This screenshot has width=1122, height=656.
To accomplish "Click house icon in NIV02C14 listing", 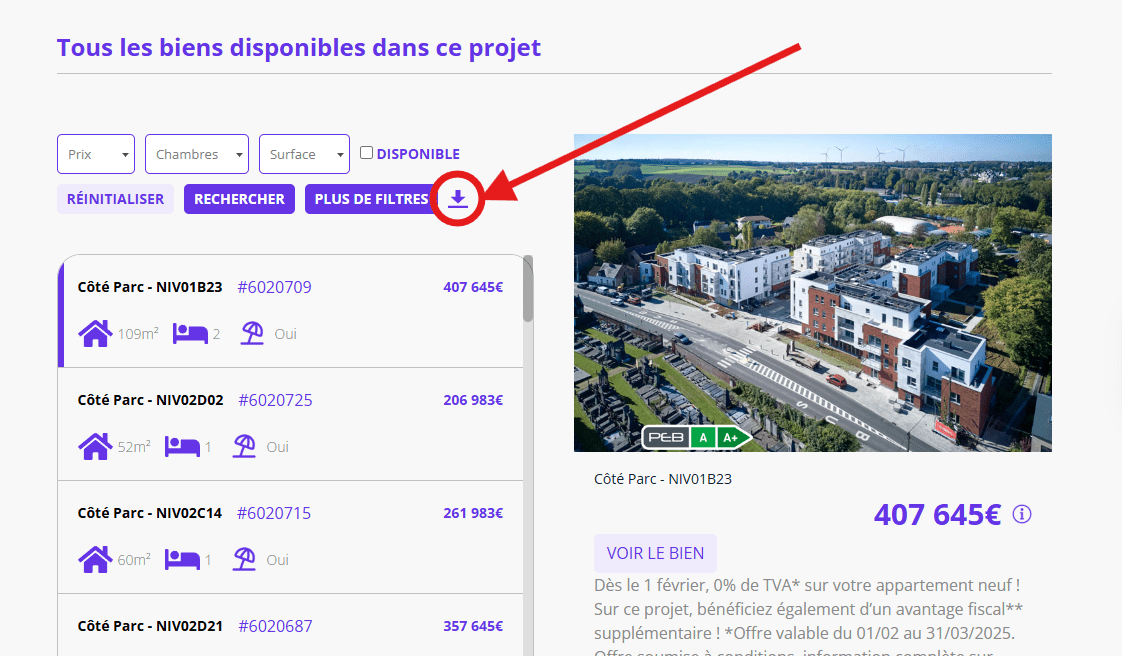I will 95,559.
